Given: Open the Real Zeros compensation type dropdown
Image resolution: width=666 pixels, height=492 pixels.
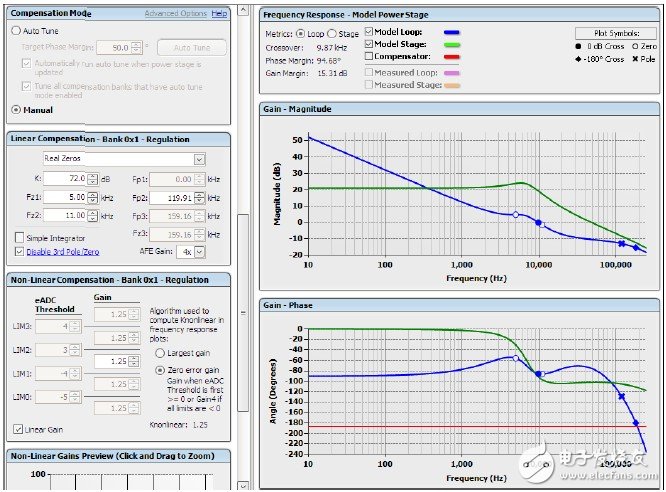Looking at the screenshot, I should coord(199,158).
